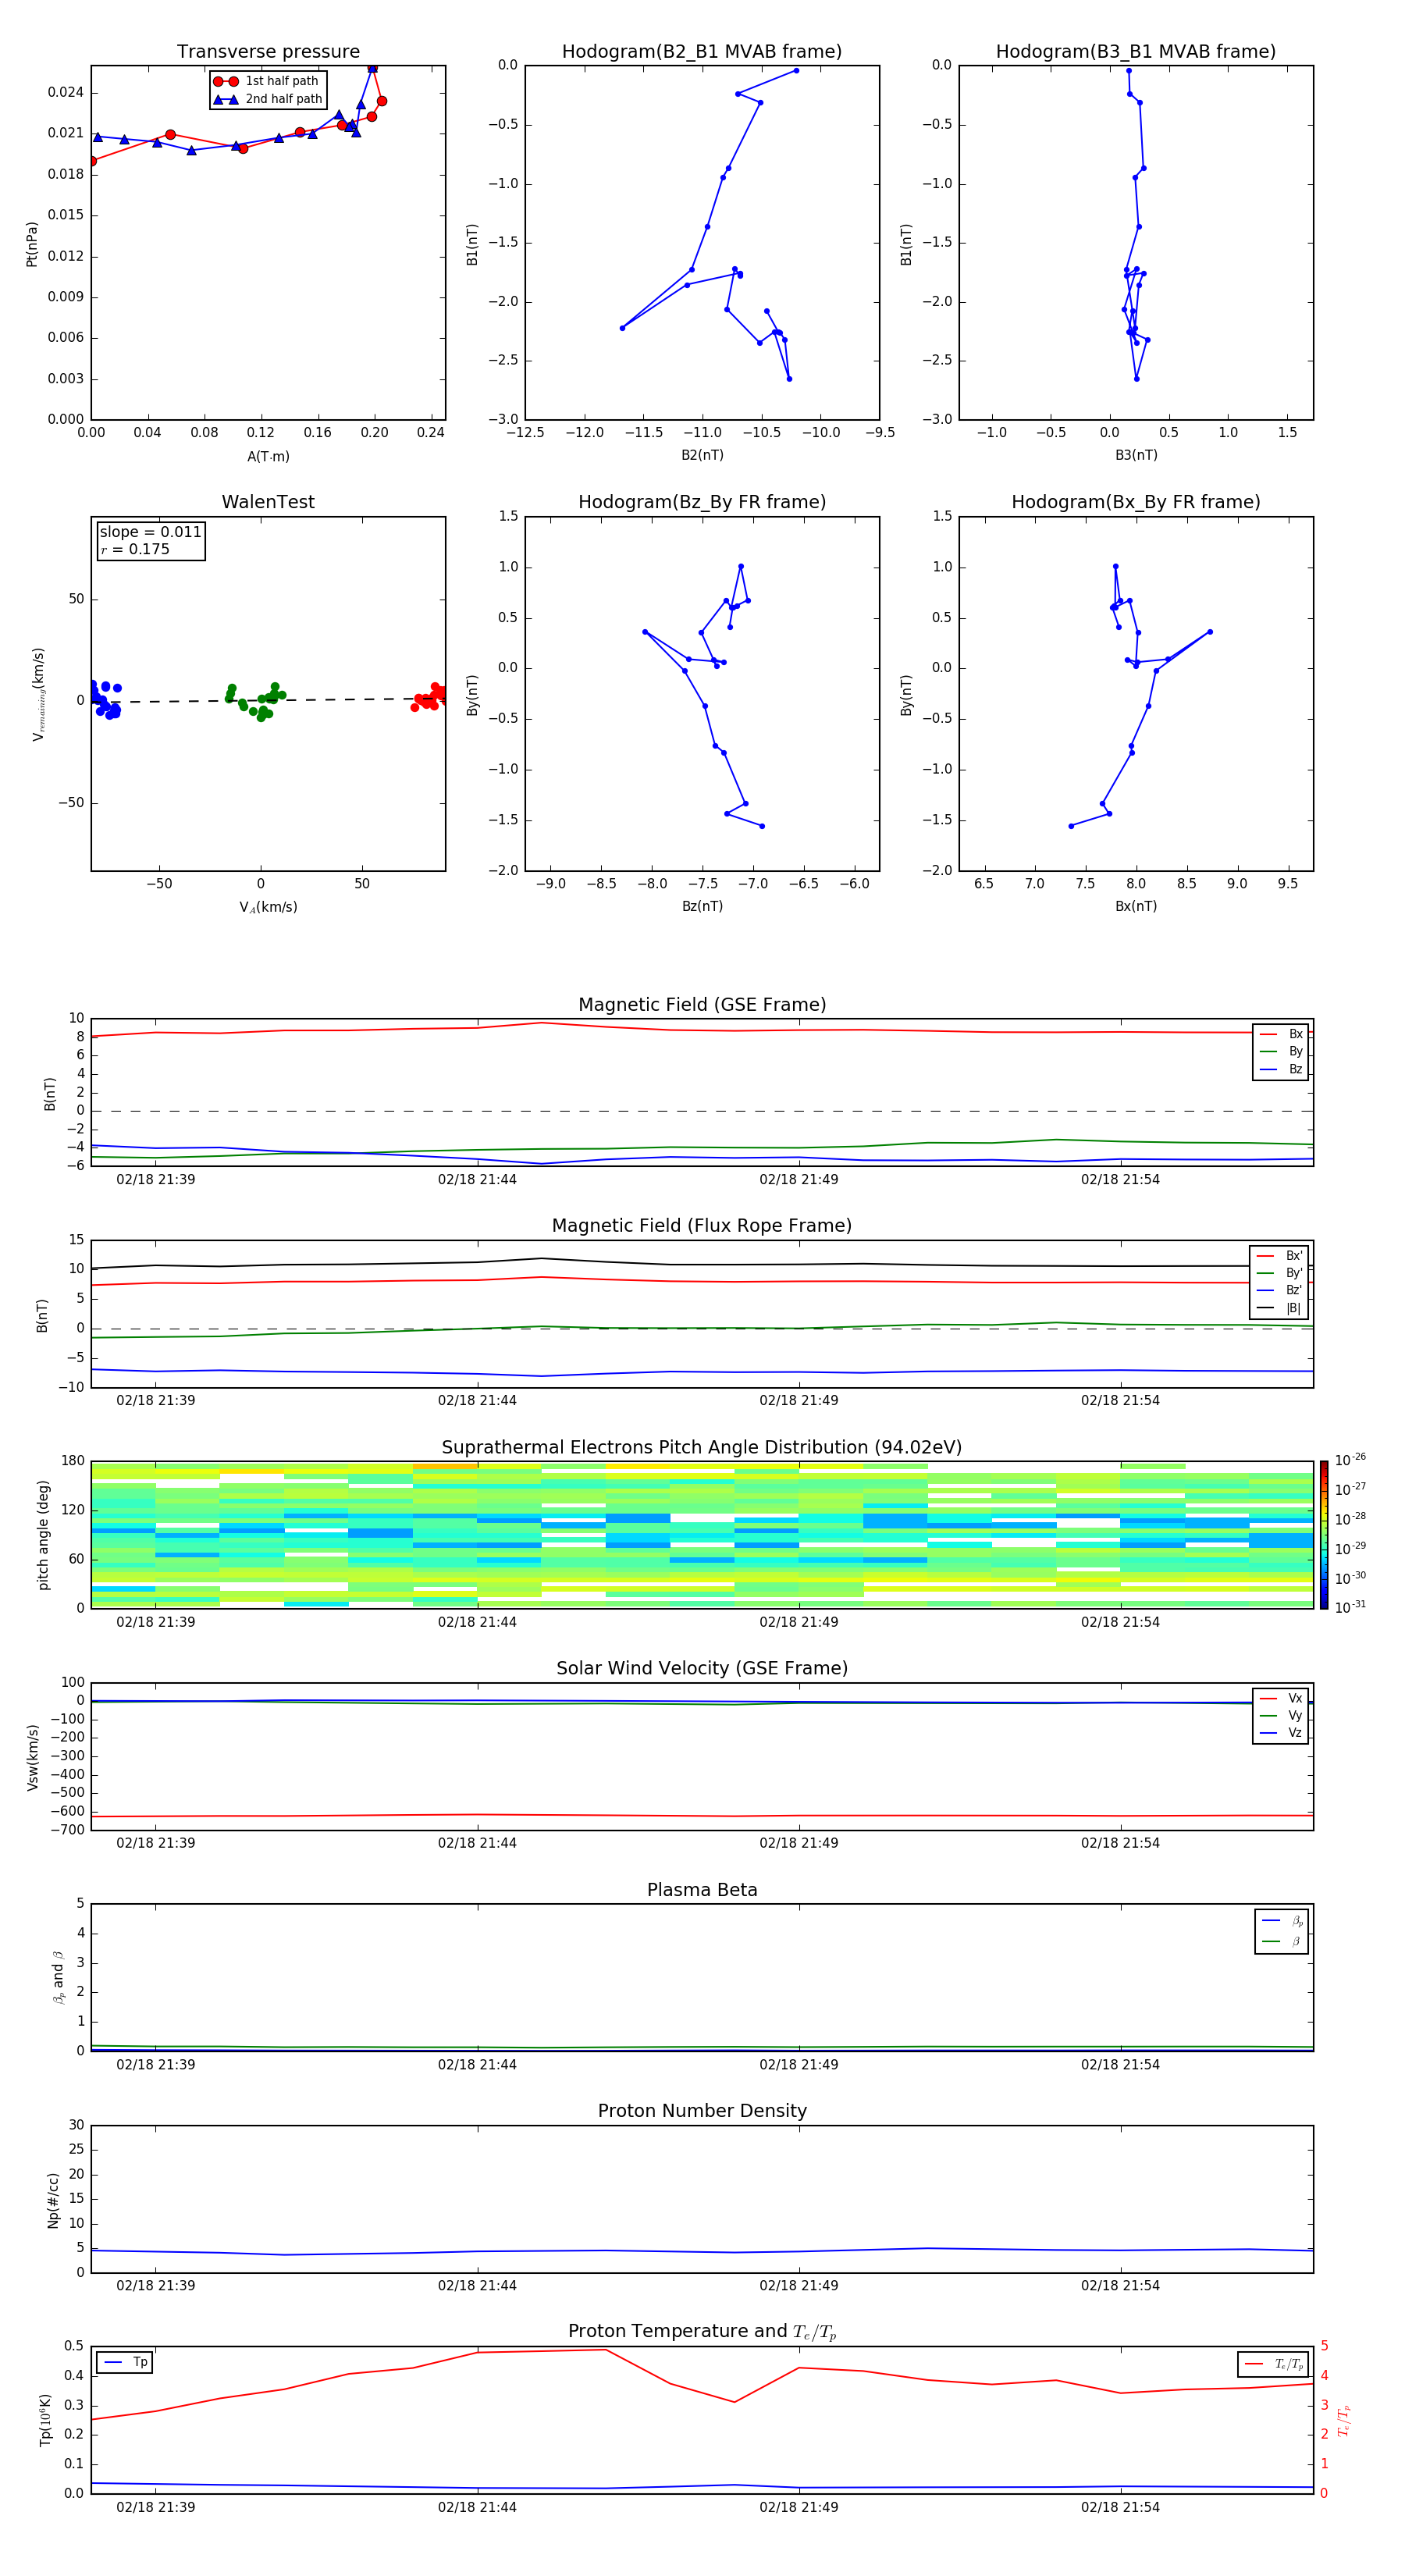Viewport: 1405px width, 2576px height.
Task: Click the Te/Tp legend entry in temperature plot
Action: [x=1273, y=2364]
